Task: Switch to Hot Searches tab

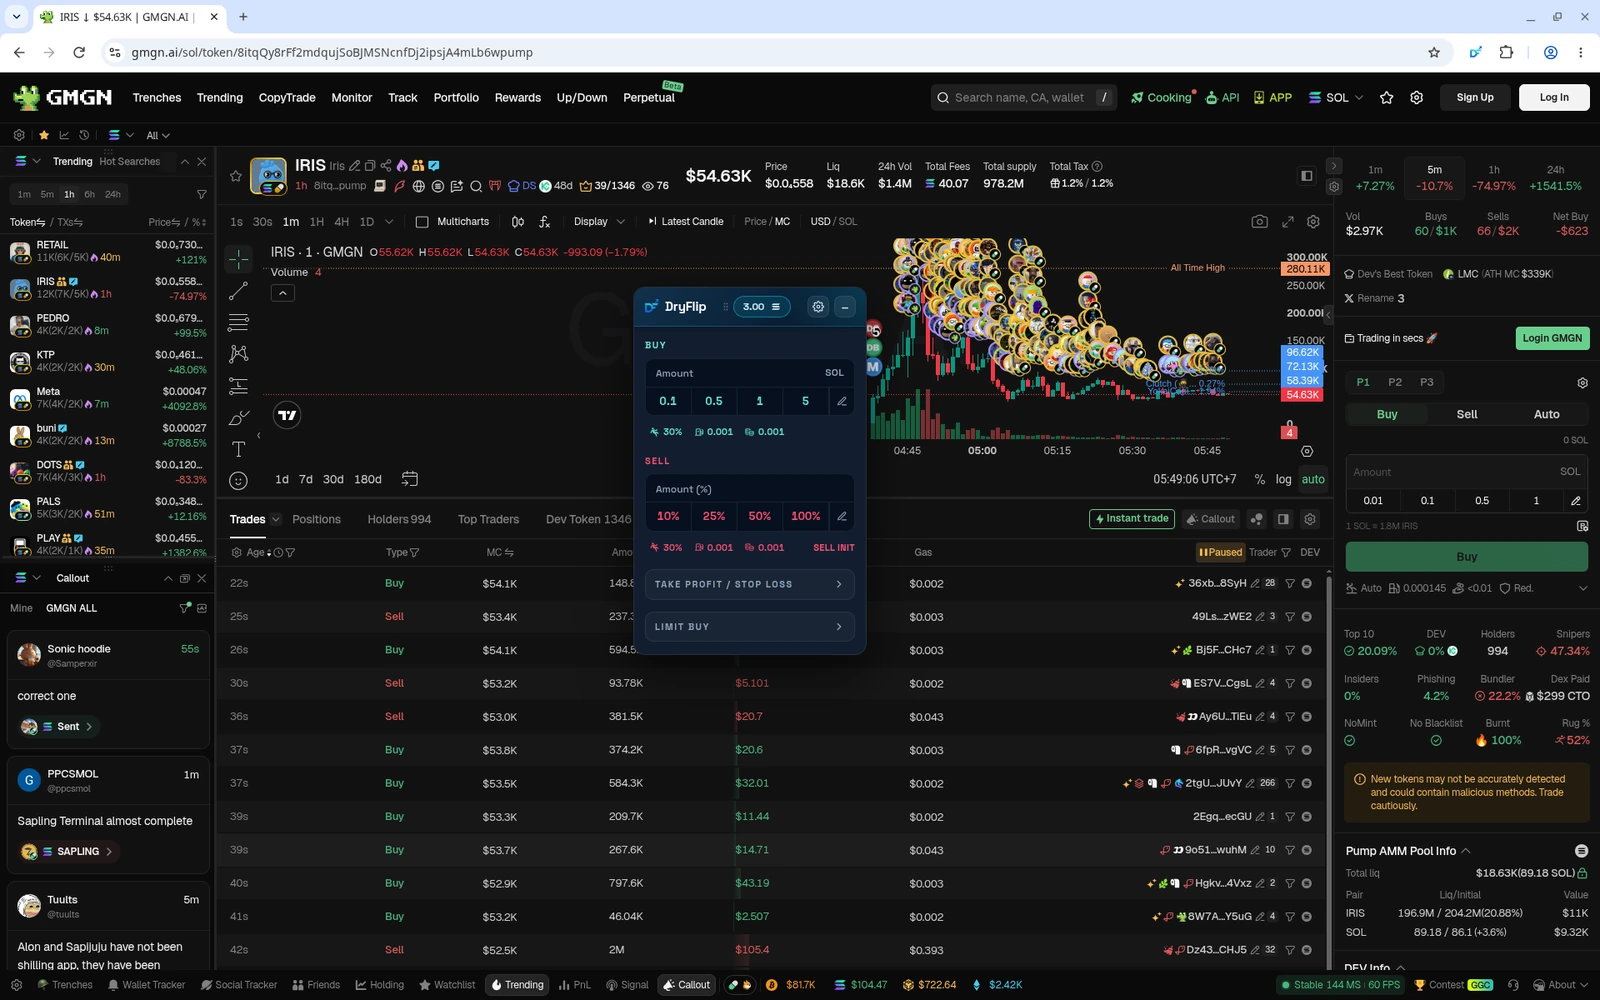Action: (x=129, y=161)
